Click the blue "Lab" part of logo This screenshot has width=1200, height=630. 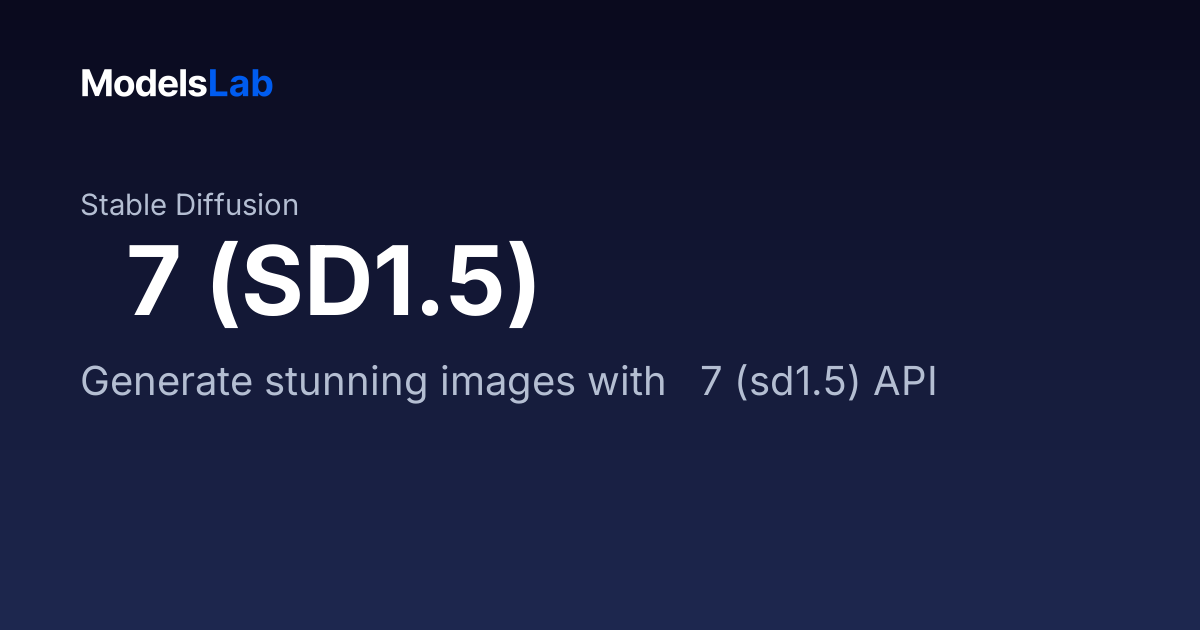point(241,84)
